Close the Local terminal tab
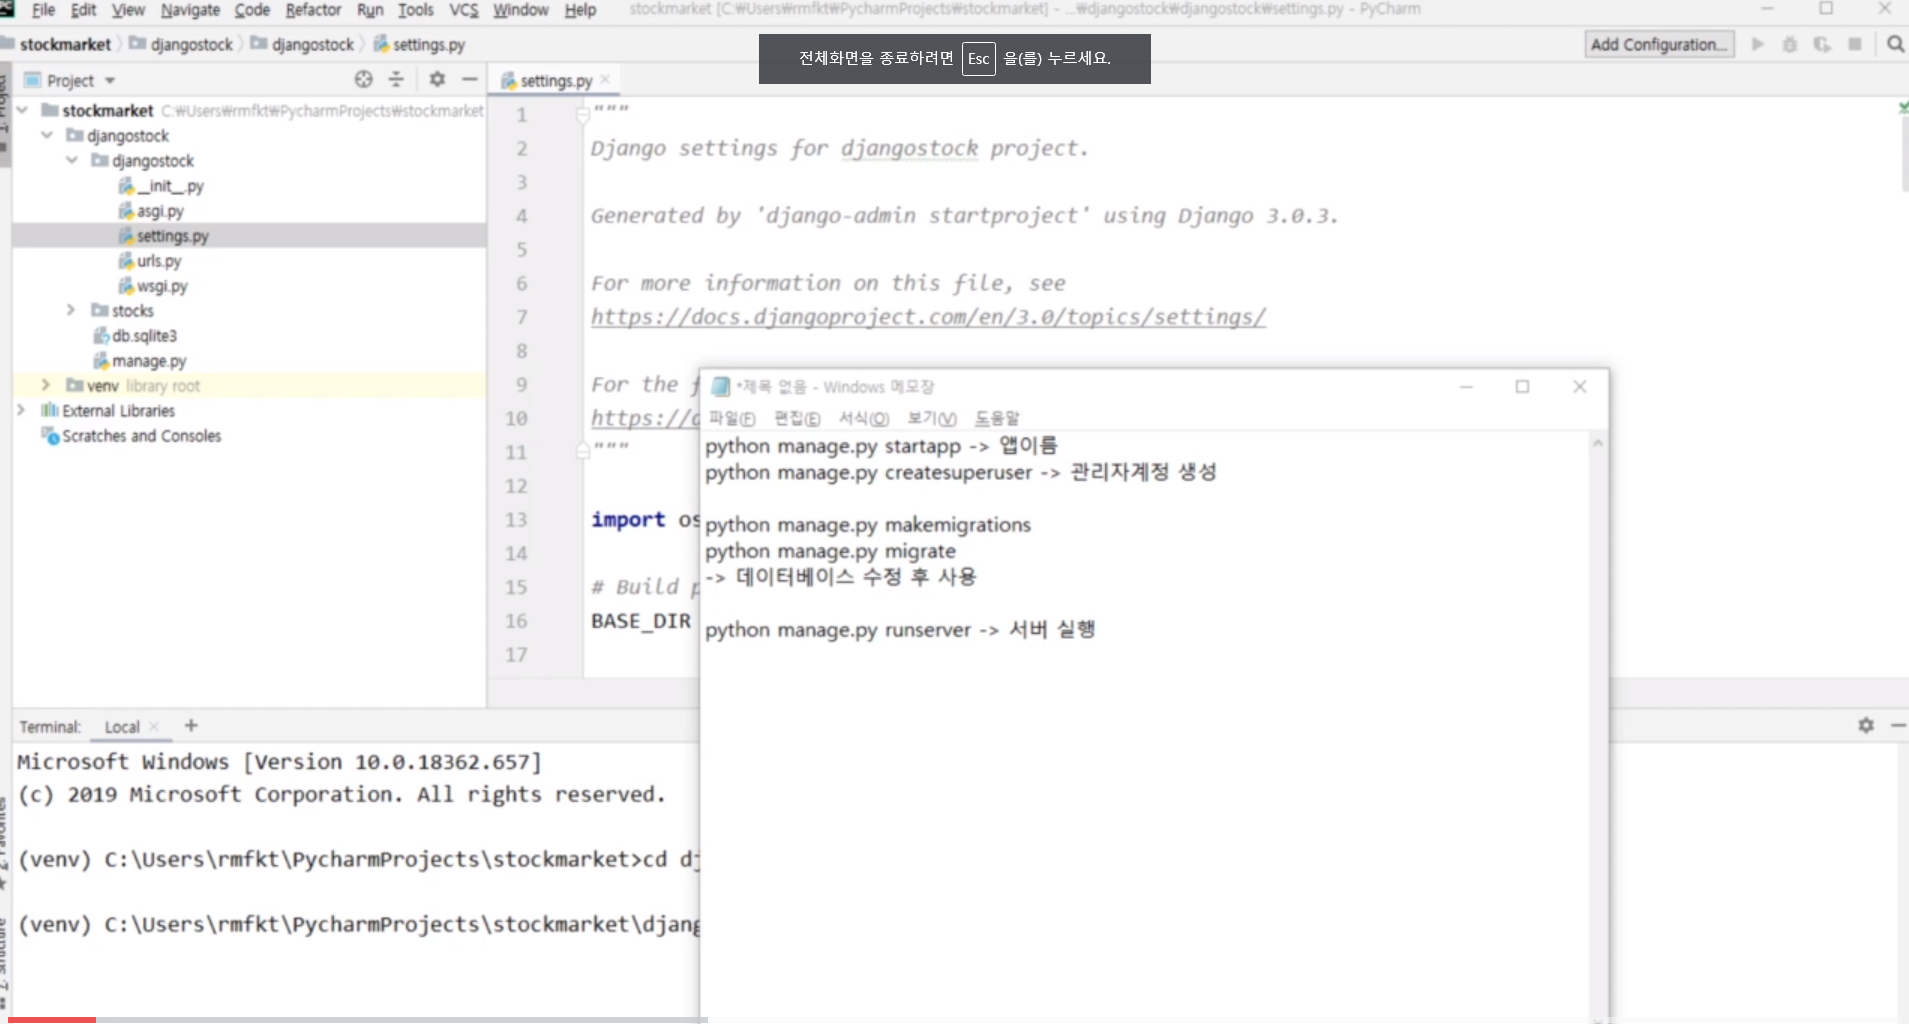Image resolution: width=1909 pixels, height=1024 pixels. coord(154,727)
